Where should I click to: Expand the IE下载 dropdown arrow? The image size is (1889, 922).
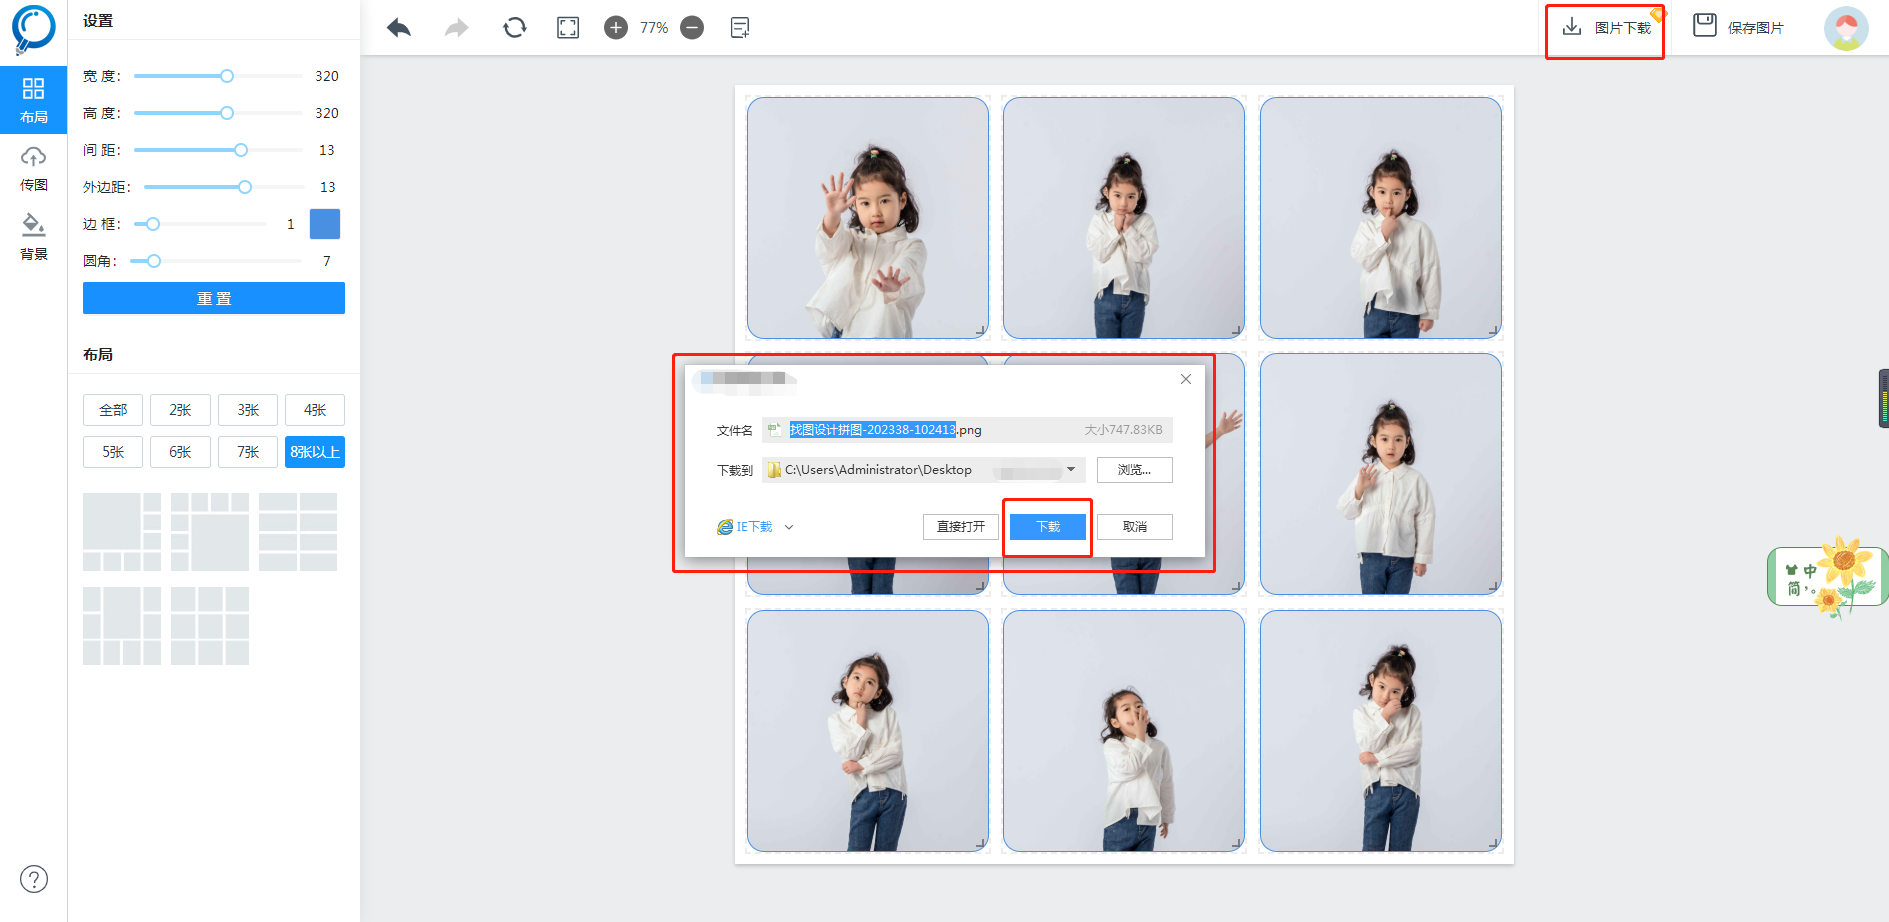(789, 527)
